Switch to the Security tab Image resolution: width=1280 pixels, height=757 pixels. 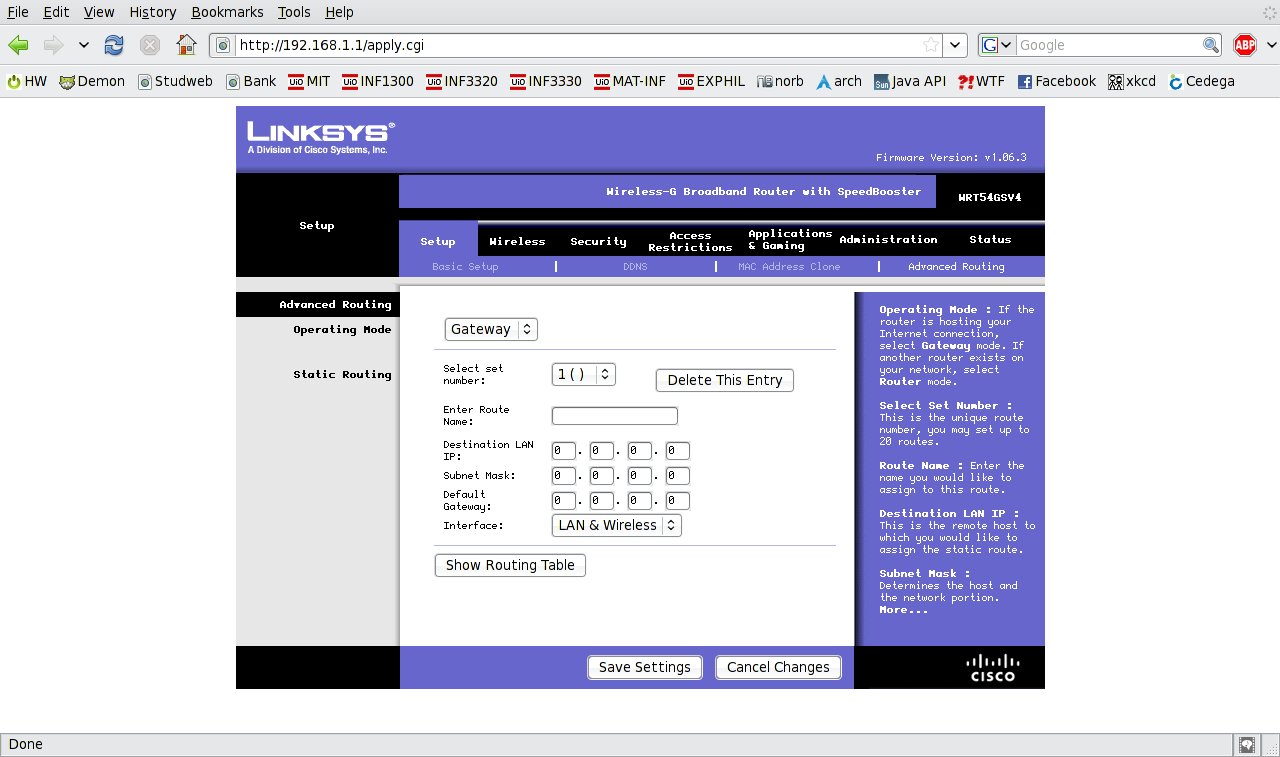[598, 241]
